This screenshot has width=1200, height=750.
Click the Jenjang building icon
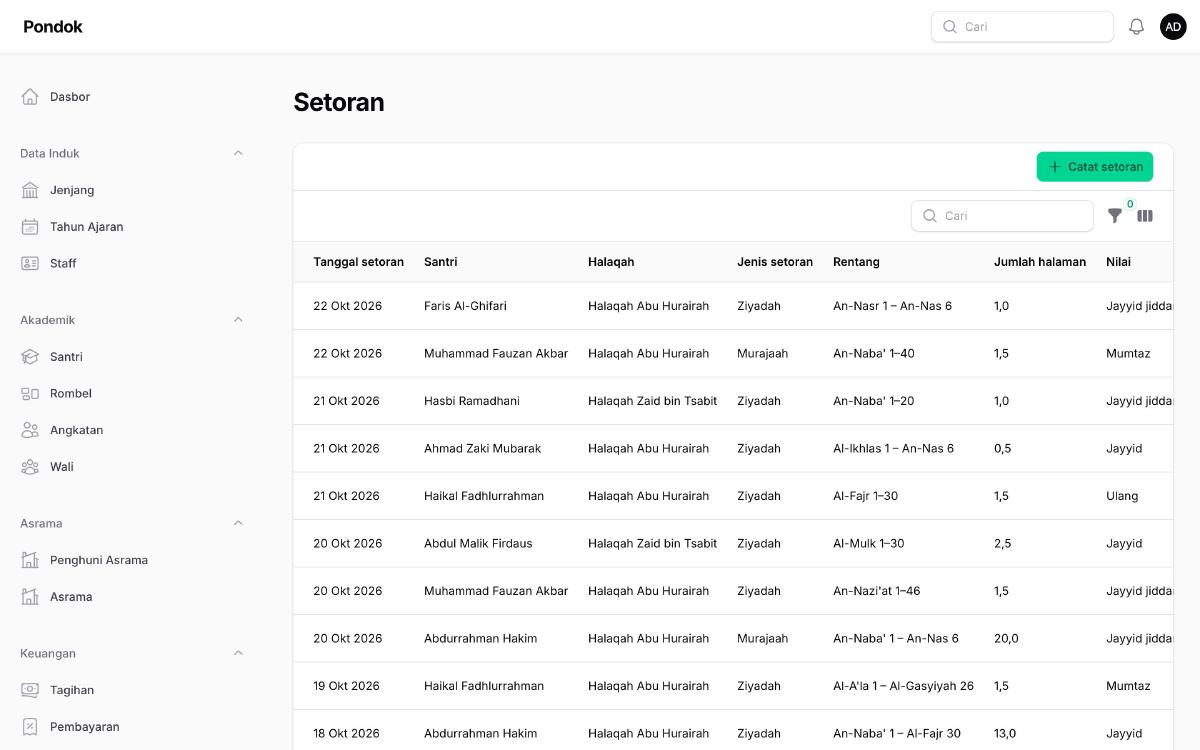[30, 190]
